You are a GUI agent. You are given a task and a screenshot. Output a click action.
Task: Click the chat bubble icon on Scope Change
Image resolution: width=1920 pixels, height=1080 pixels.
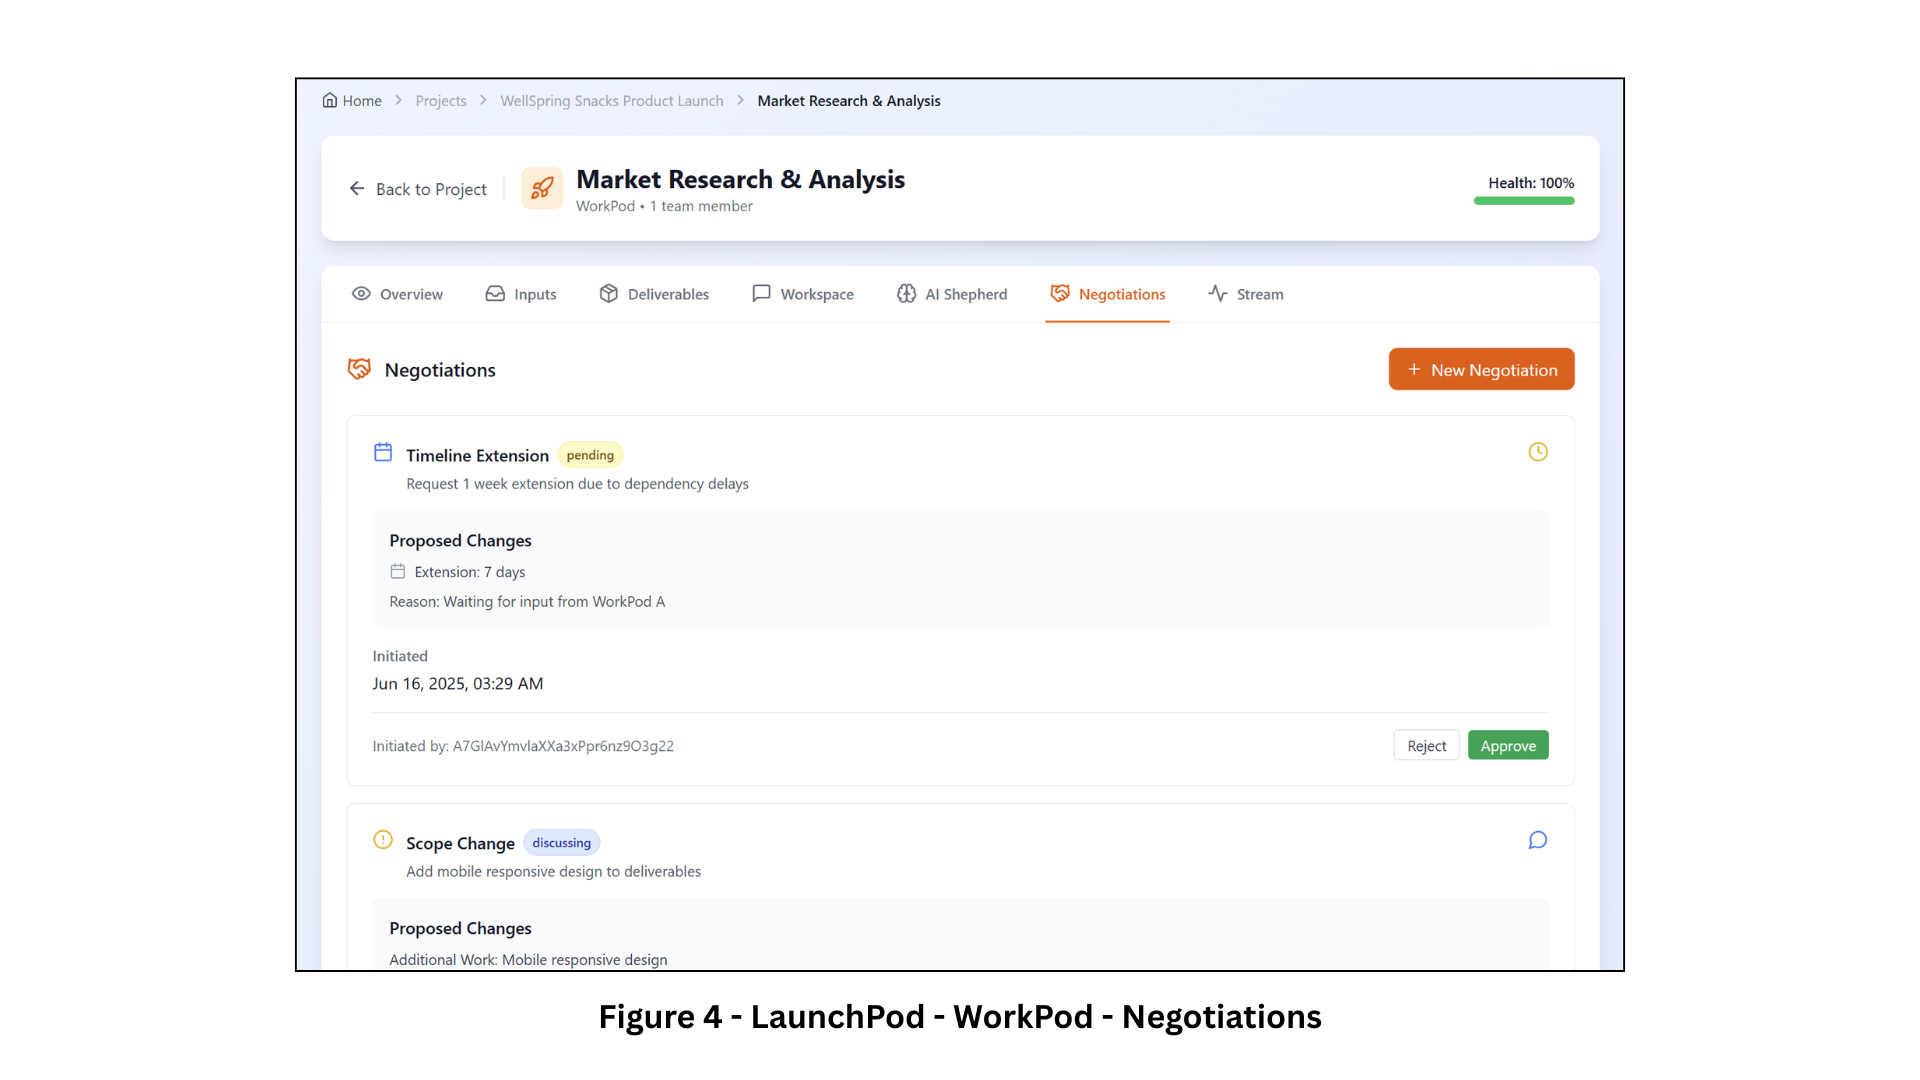coord(1538,840)
